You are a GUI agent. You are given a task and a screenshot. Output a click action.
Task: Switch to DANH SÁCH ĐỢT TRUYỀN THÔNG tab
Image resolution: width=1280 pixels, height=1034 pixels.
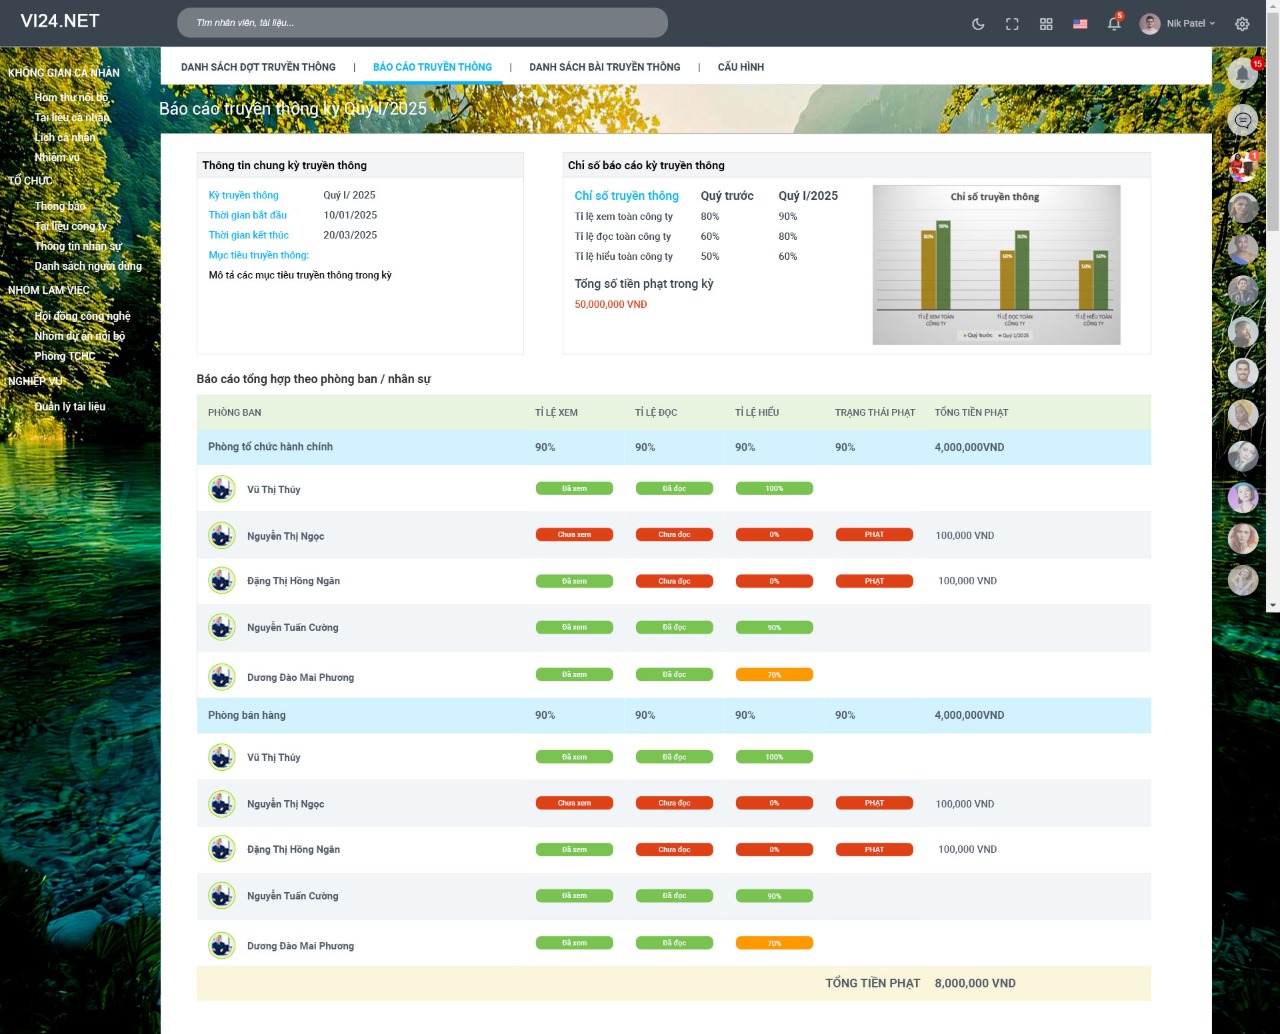[258, 67]
